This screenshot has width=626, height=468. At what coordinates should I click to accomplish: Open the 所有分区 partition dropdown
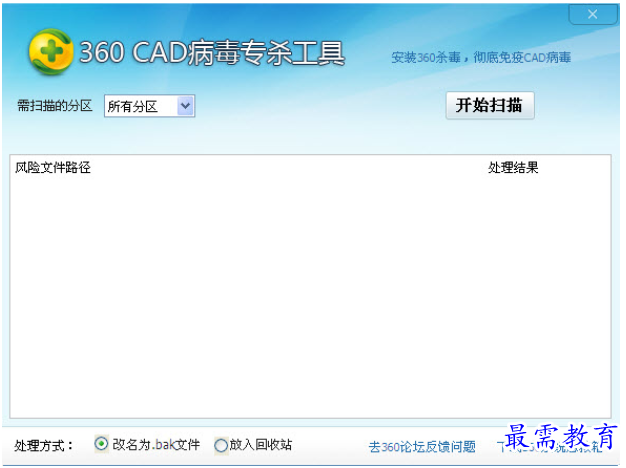(x=149, y=106)
